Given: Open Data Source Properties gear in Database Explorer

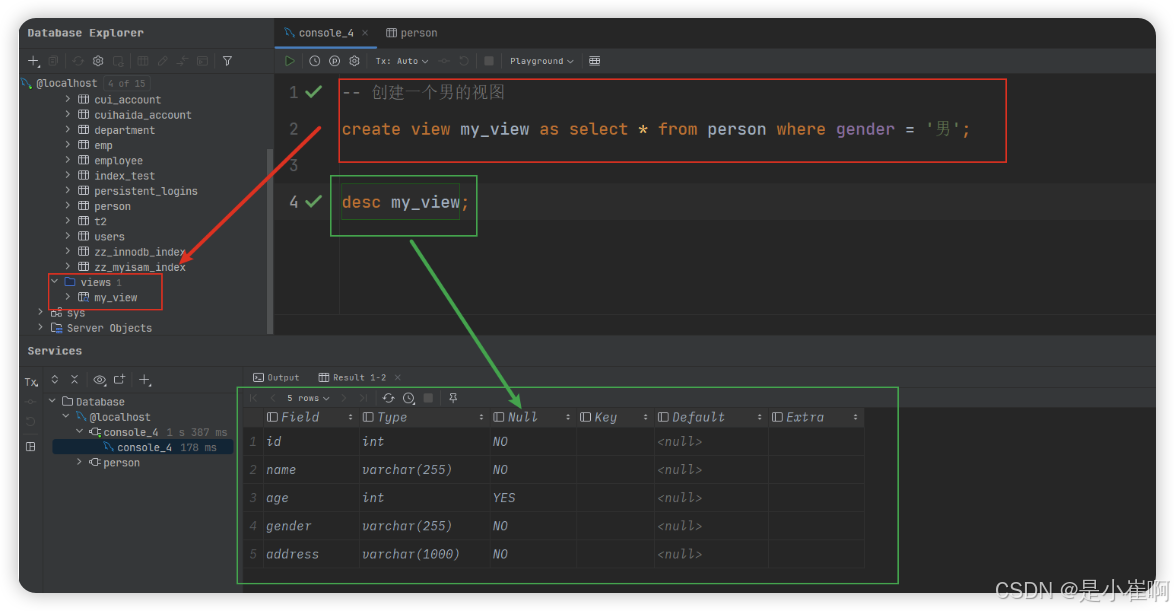Looking at the screenshot, I should pyautogui.click(x=98, y=61).
